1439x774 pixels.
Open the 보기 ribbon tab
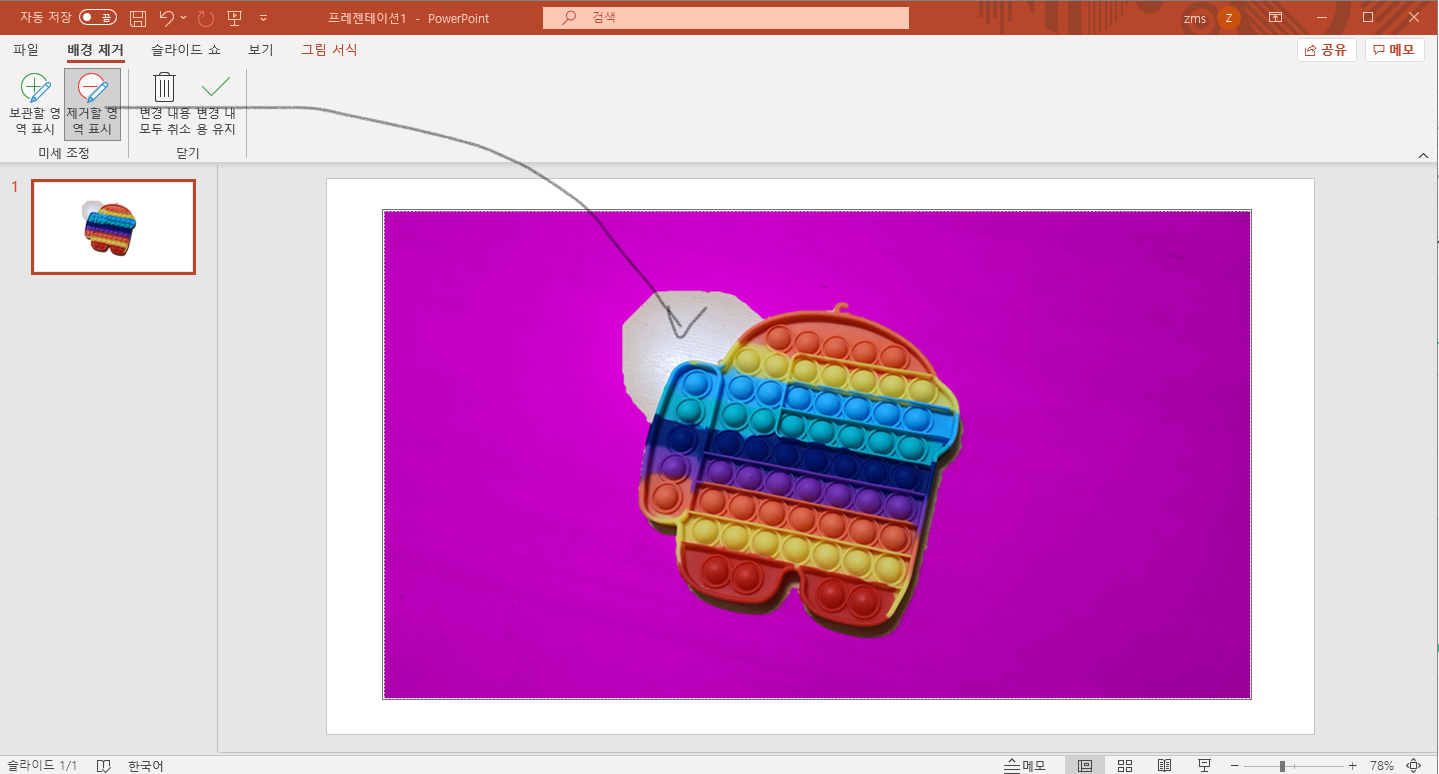pos(261,50)
